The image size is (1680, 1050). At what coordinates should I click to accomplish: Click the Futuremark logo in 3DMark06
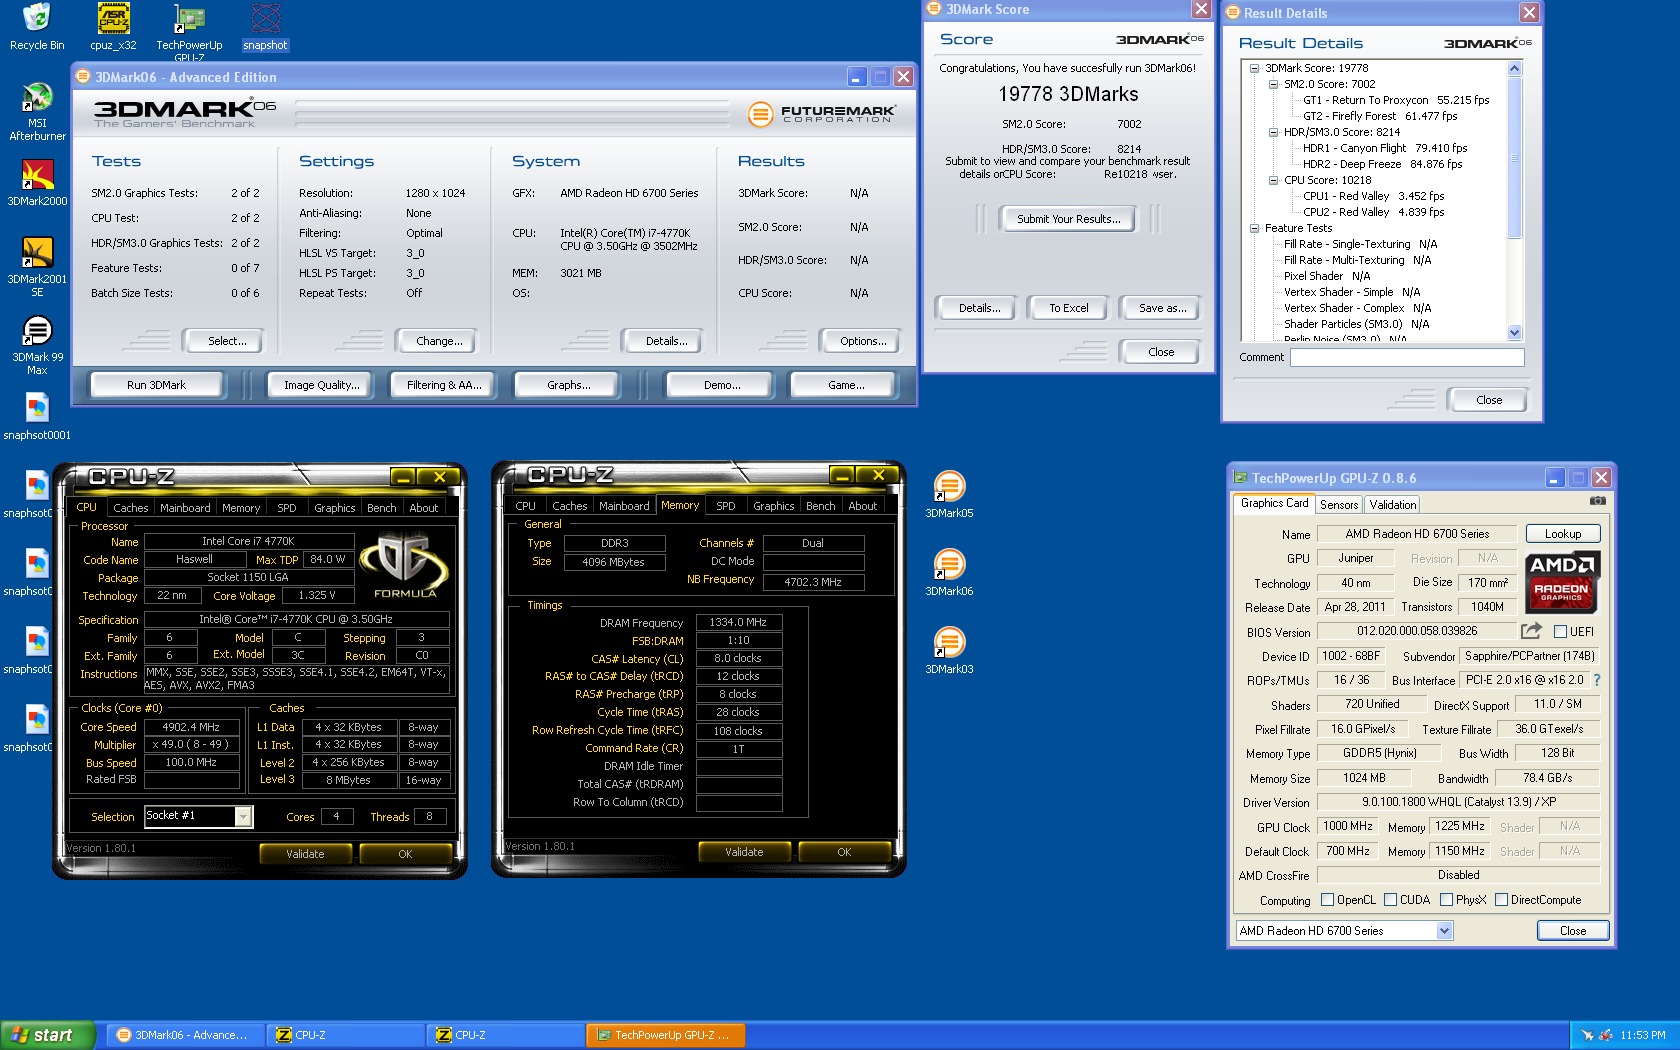tap(822, 114)
